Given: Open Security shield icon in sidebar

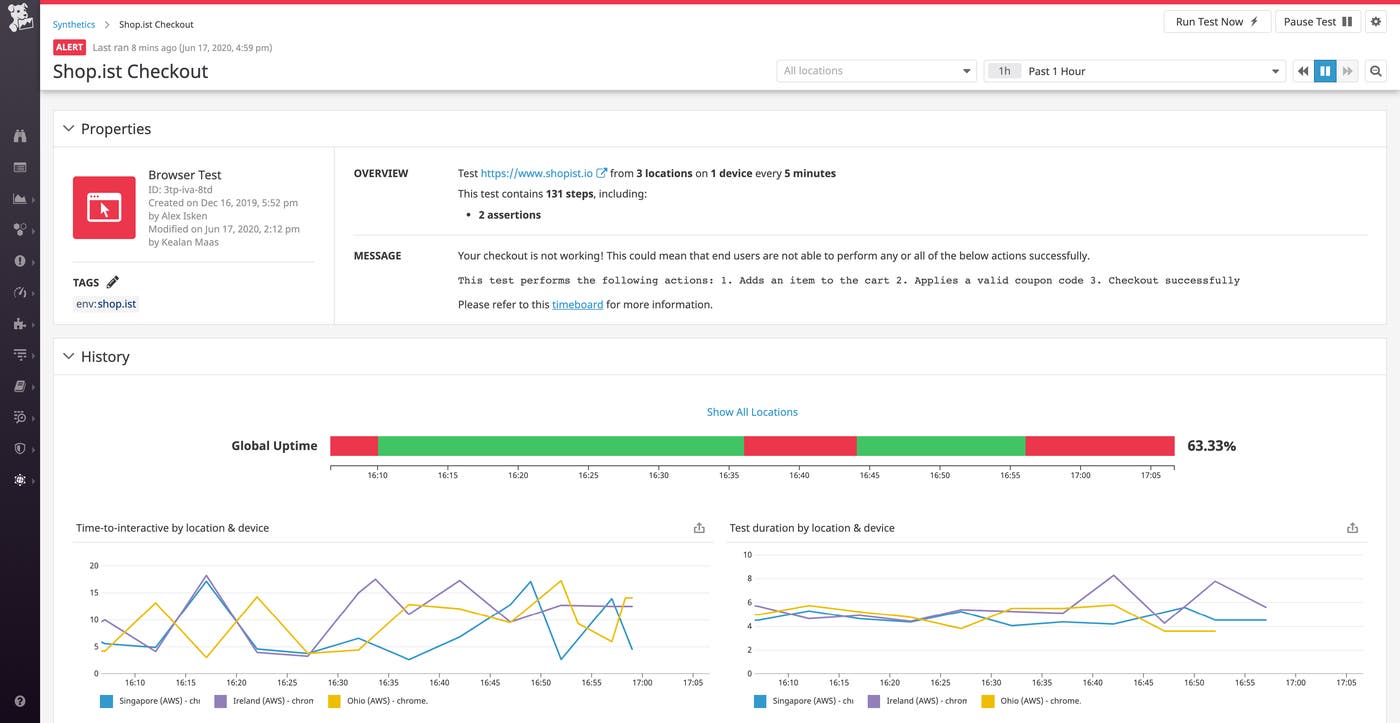Looking at the screenshot, I should [20, 449].
